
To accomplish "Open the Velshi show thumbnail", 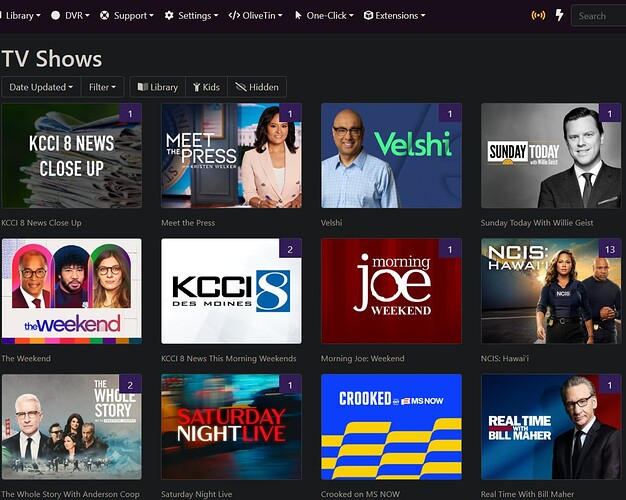I will pos(391,156).
